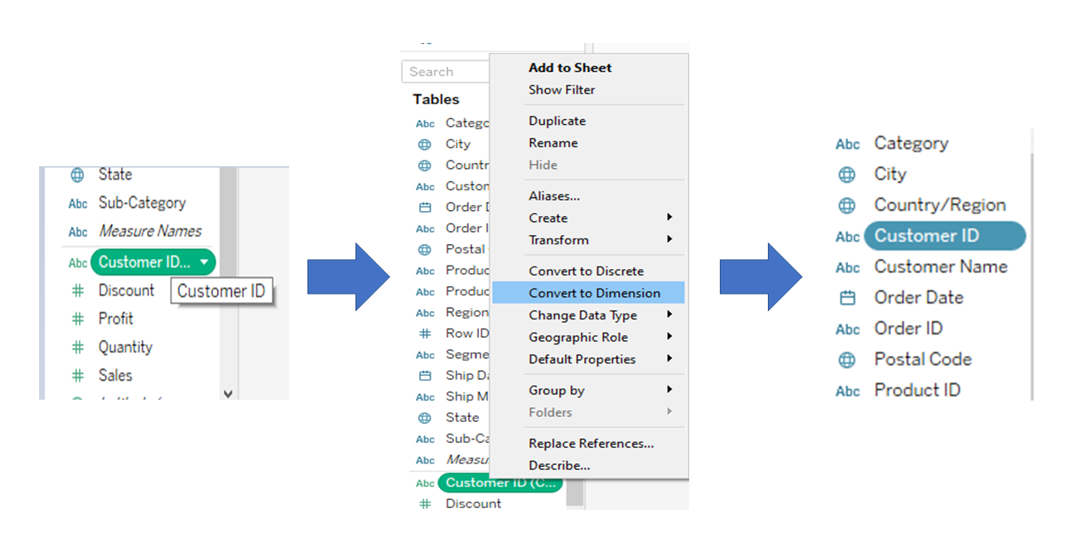Click Replace References... menu entry
This screenshot has width=1082, height=547.
[589, 443]
